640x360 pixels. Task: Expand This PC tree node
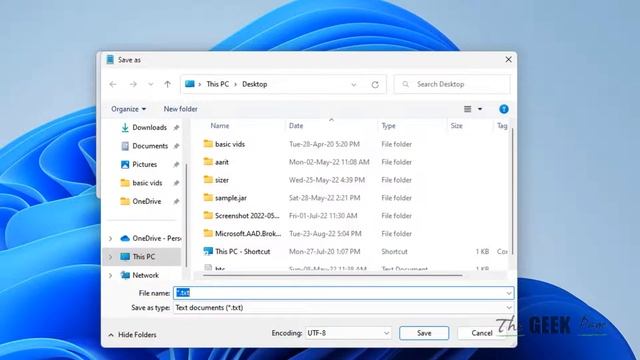(x=110, y=257)
